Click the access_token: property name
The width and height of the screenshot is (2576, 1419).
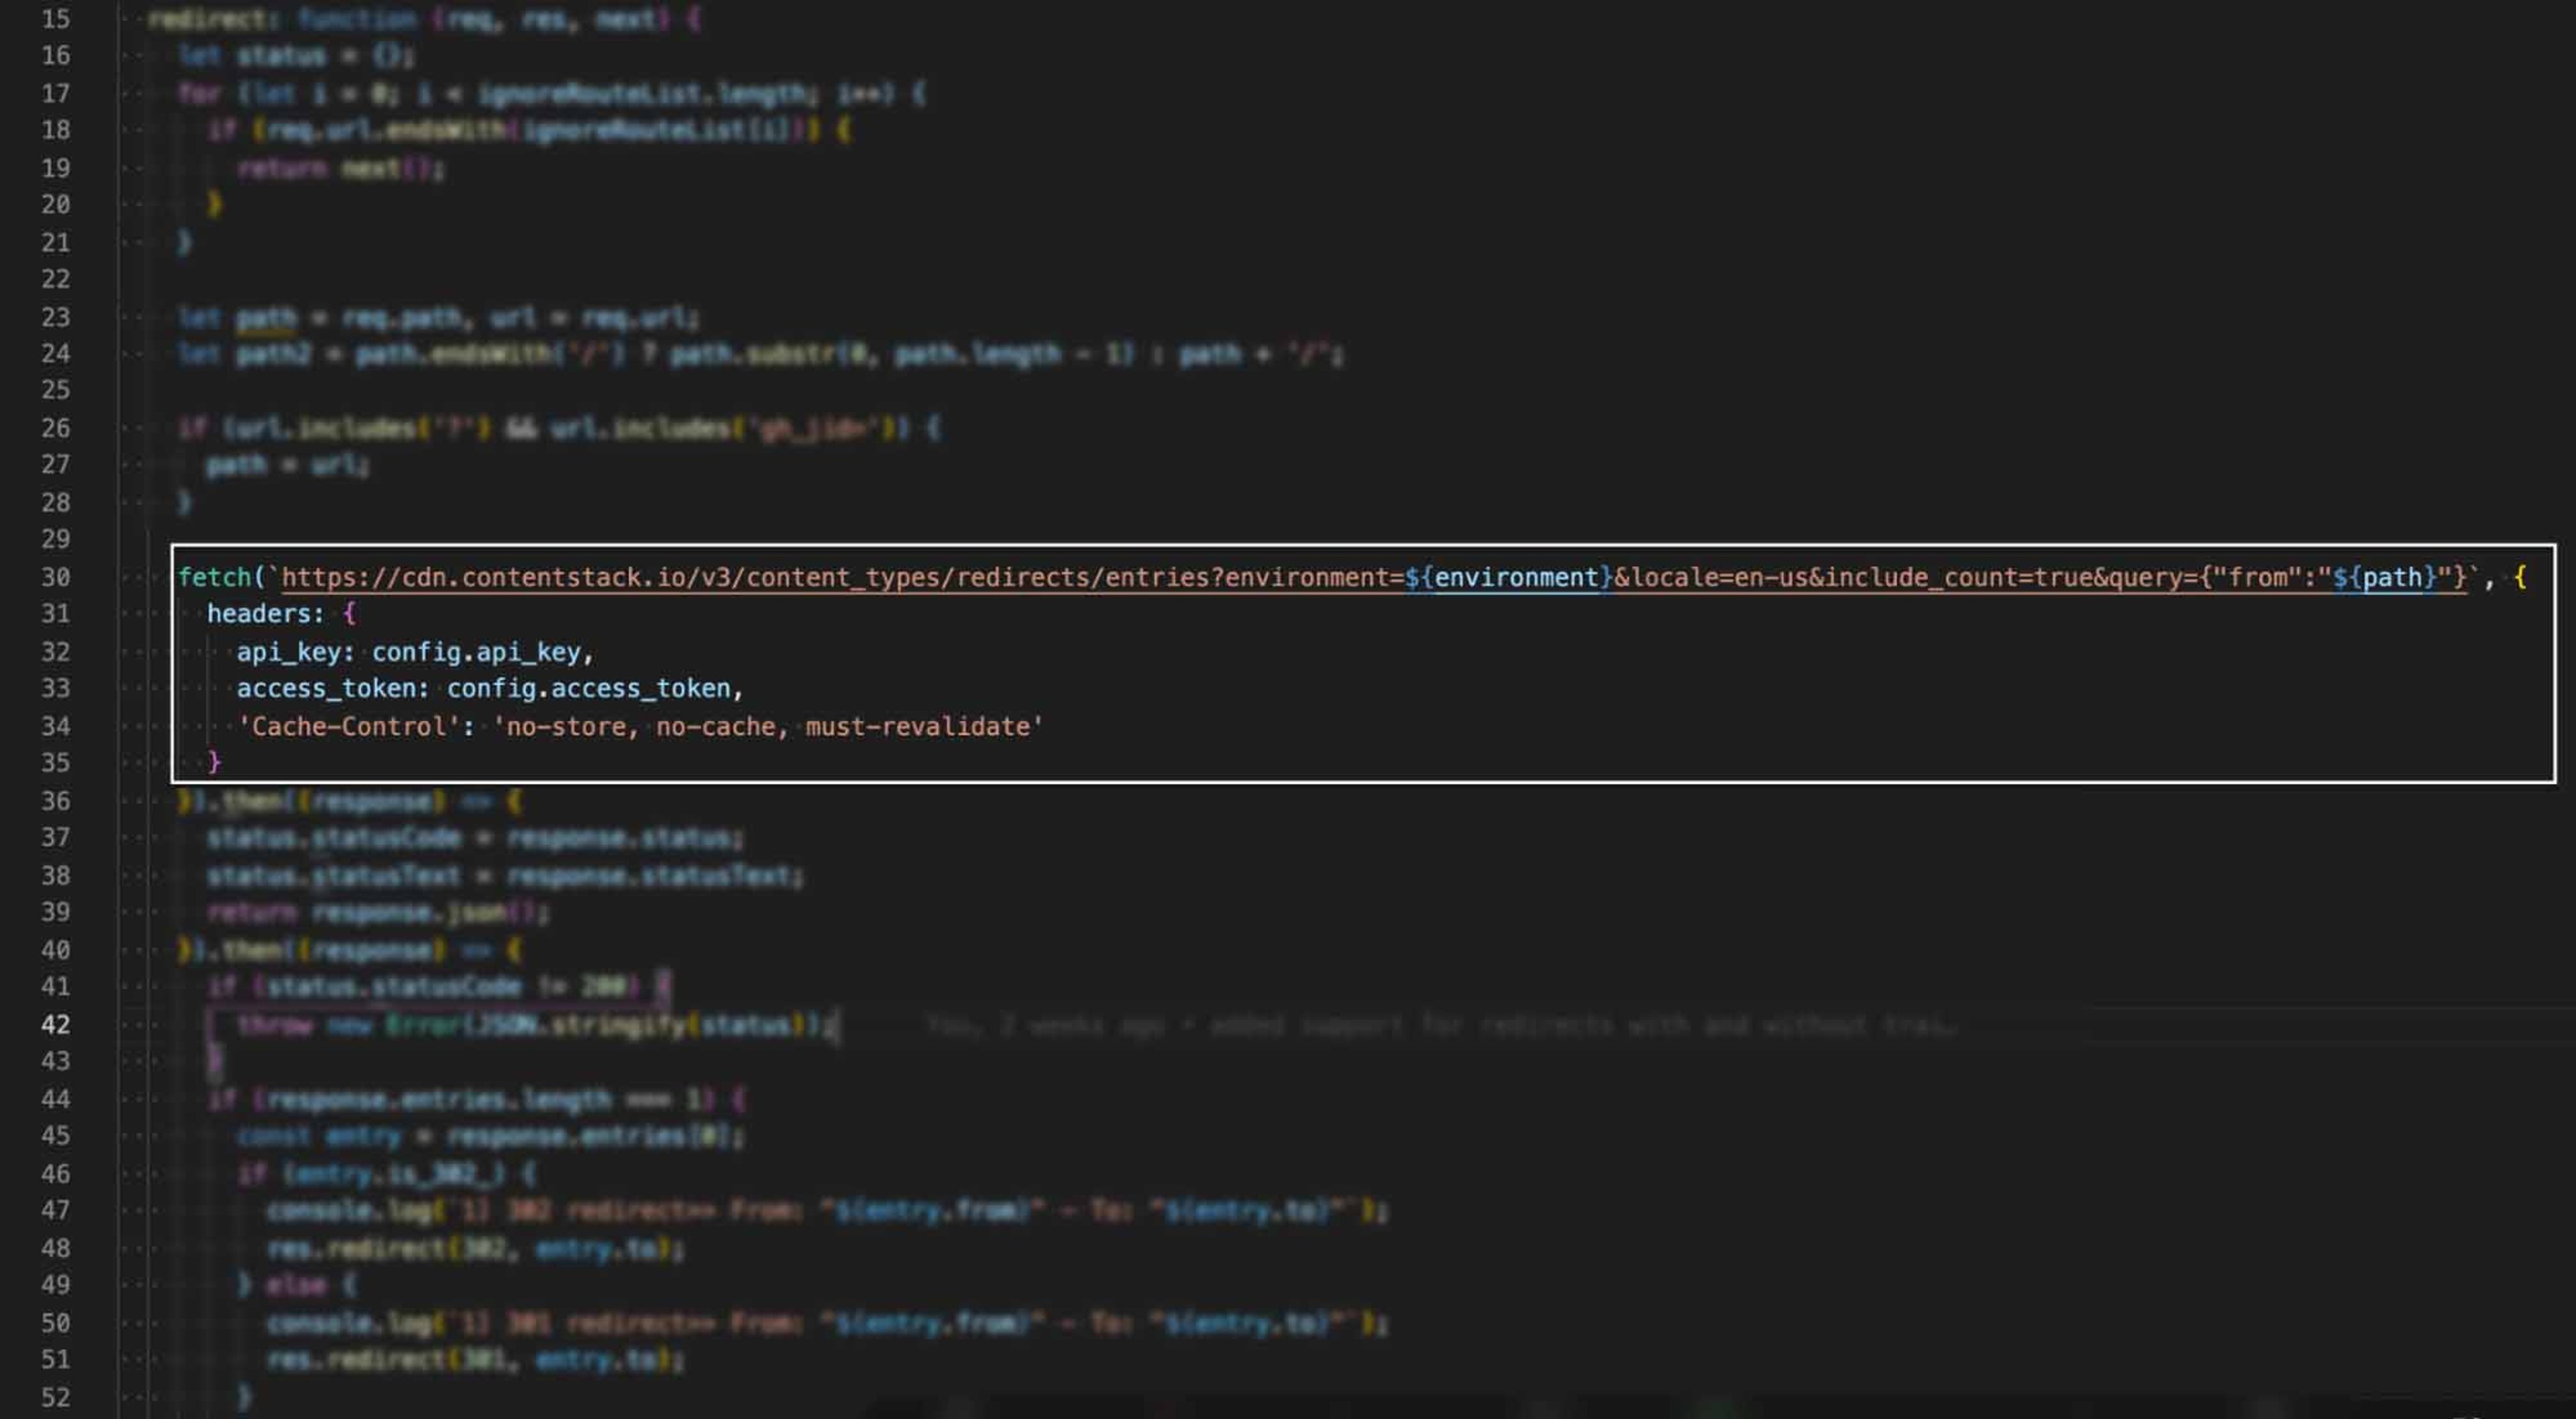click(x=333, y=688)
